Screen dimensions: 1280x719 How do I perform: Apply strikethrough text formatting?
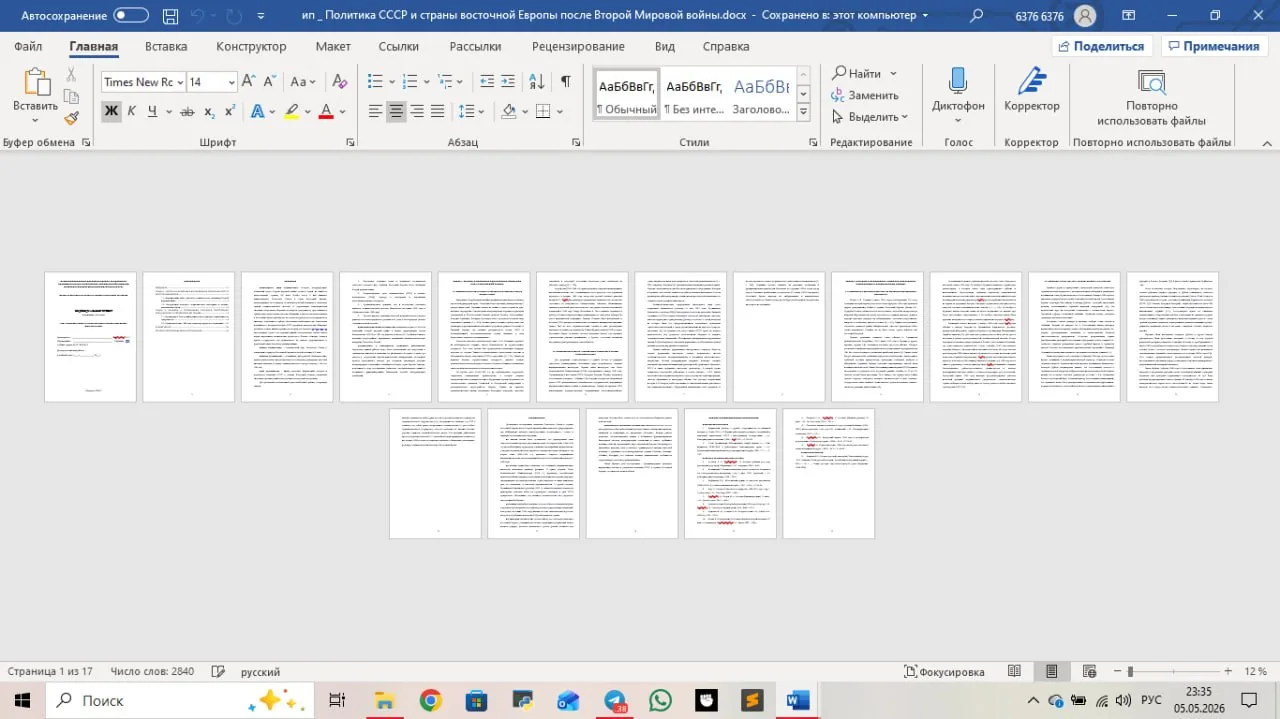[187, 112]
